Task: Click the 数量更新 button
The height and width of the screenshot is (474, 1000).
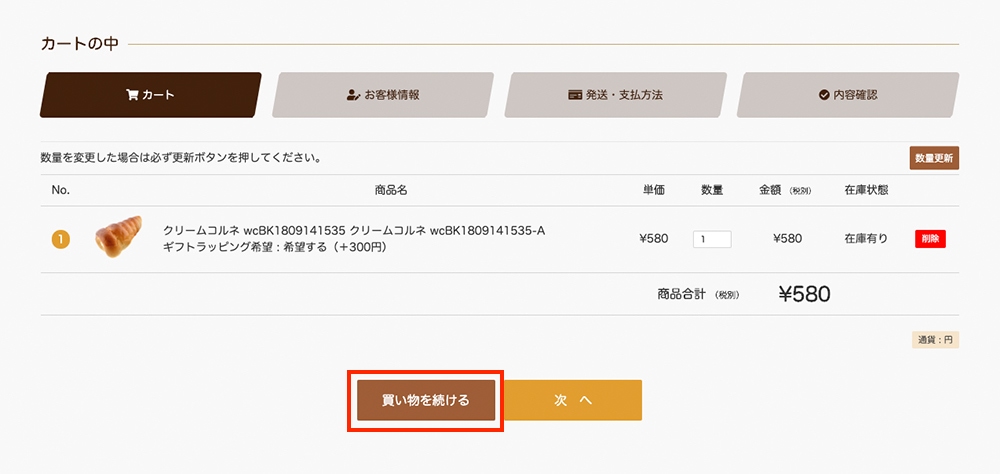Action: click(x=934, y=158)
